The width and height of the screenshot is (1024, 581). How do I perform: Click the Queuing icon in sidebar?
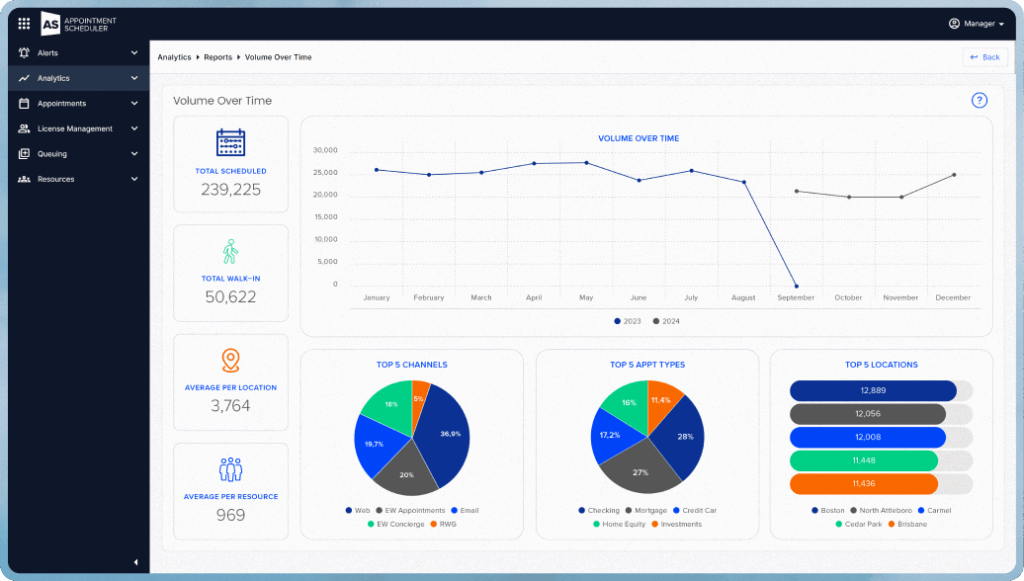point(24,154)
